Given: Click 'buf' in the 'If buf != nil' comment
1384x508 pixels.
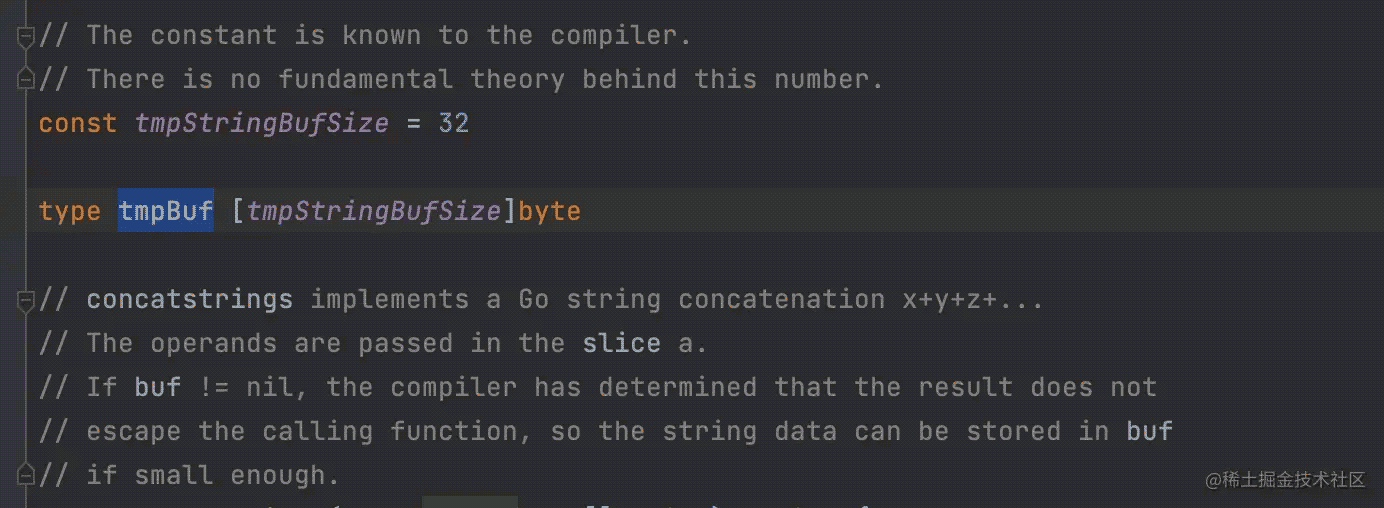Looking at the screenshot, I should point(157,387).
